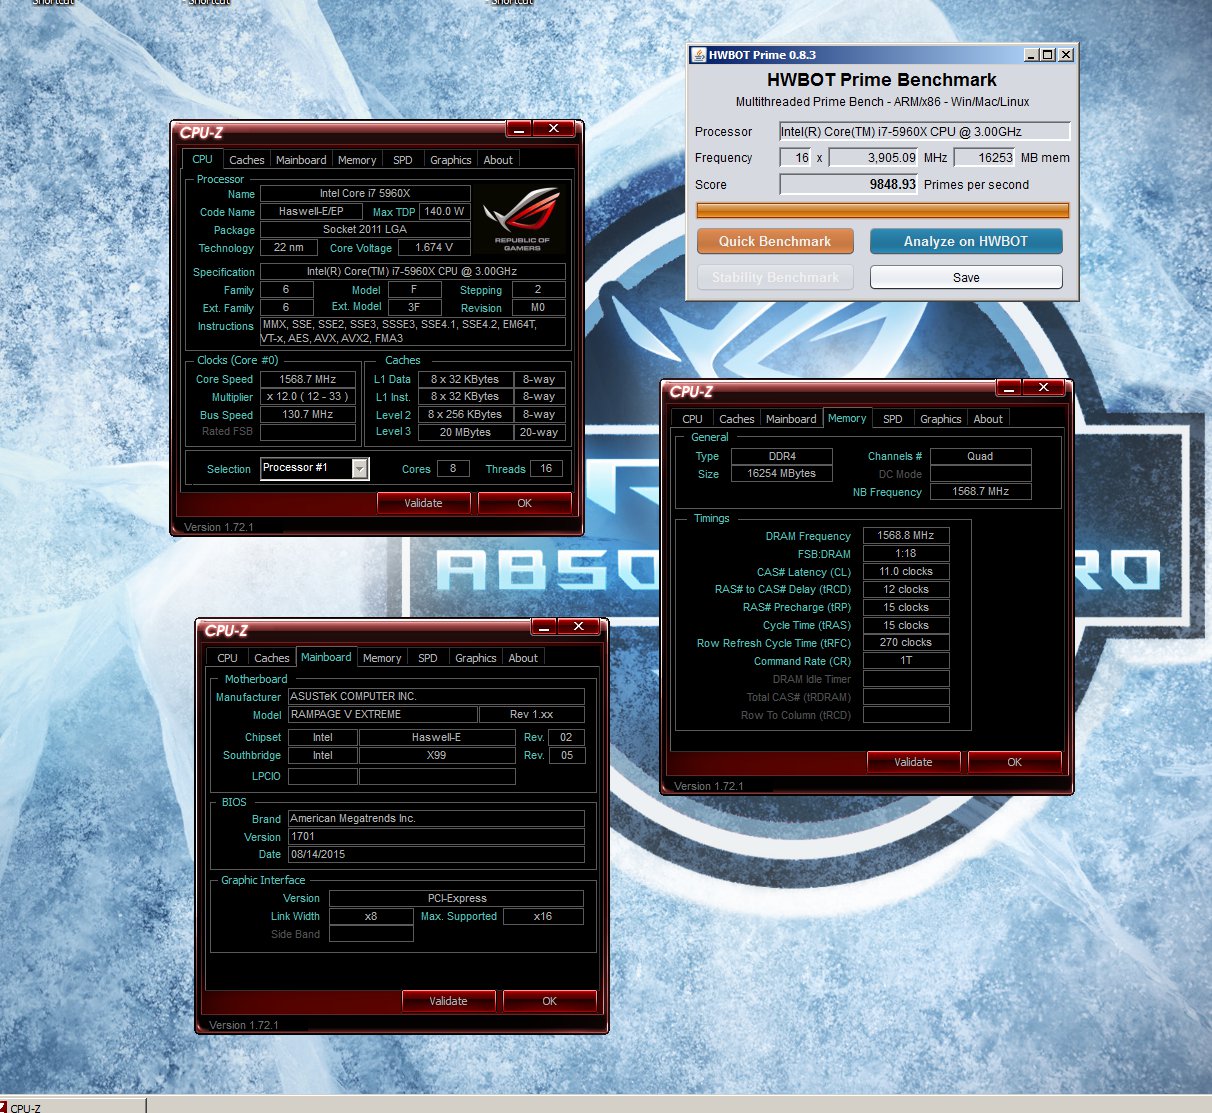Select Mainboard tab in CPU-Z Memory window
Viewport: 1212px width, 1113px height.
[791, 419]
